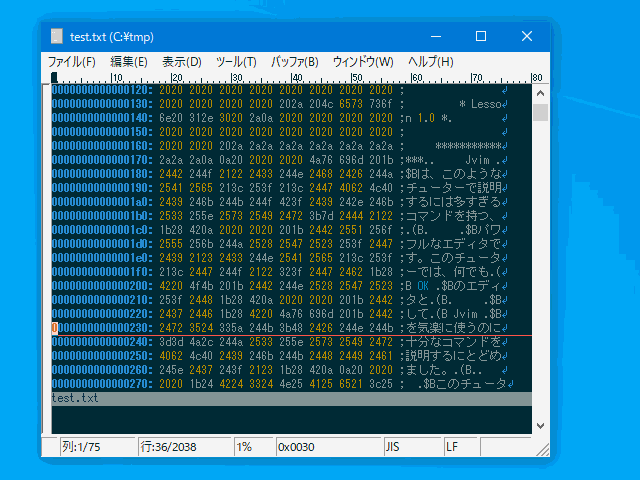Screen dimensions: 640x480
Task: Click the LF line-ending status field
Action: coord(460,447)
